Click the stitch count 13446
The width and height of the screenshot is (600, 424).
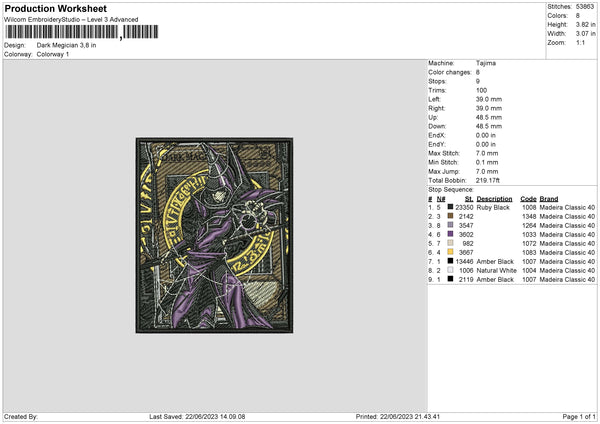tap(464, 262)
